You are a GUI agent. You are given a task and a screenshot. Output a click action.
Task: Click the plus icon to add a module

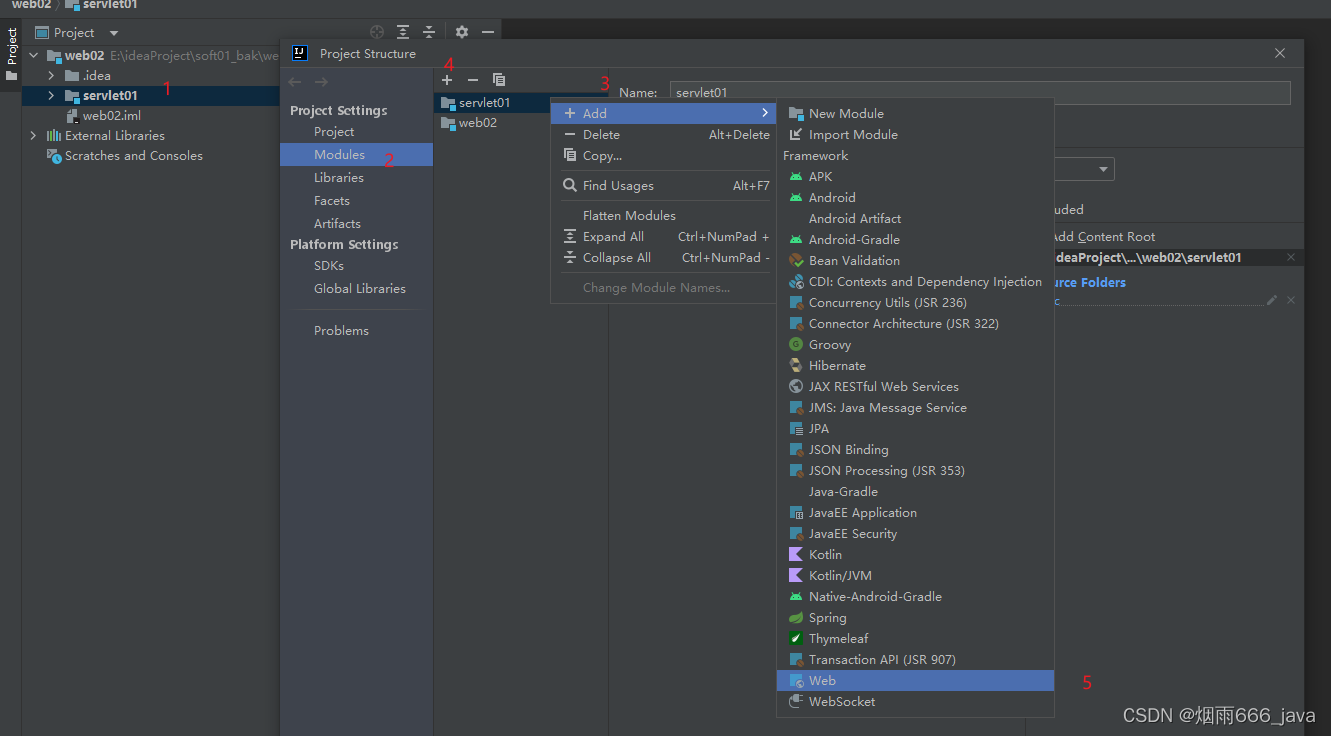click(x=447, y=80)
